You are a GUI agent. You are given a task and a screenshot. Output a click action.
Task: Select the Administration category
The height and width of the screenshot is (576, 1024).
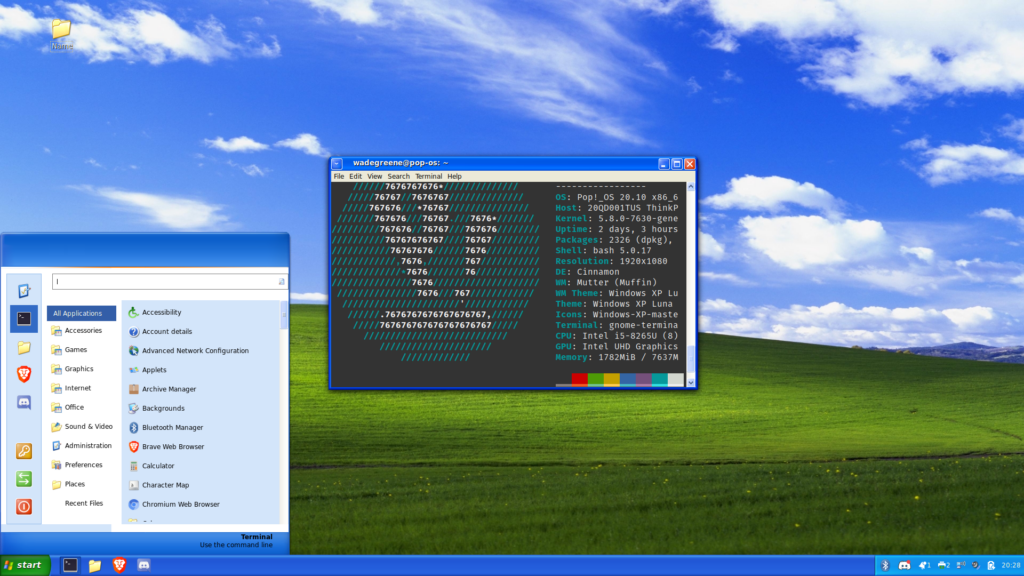click(x=81, y=445)
